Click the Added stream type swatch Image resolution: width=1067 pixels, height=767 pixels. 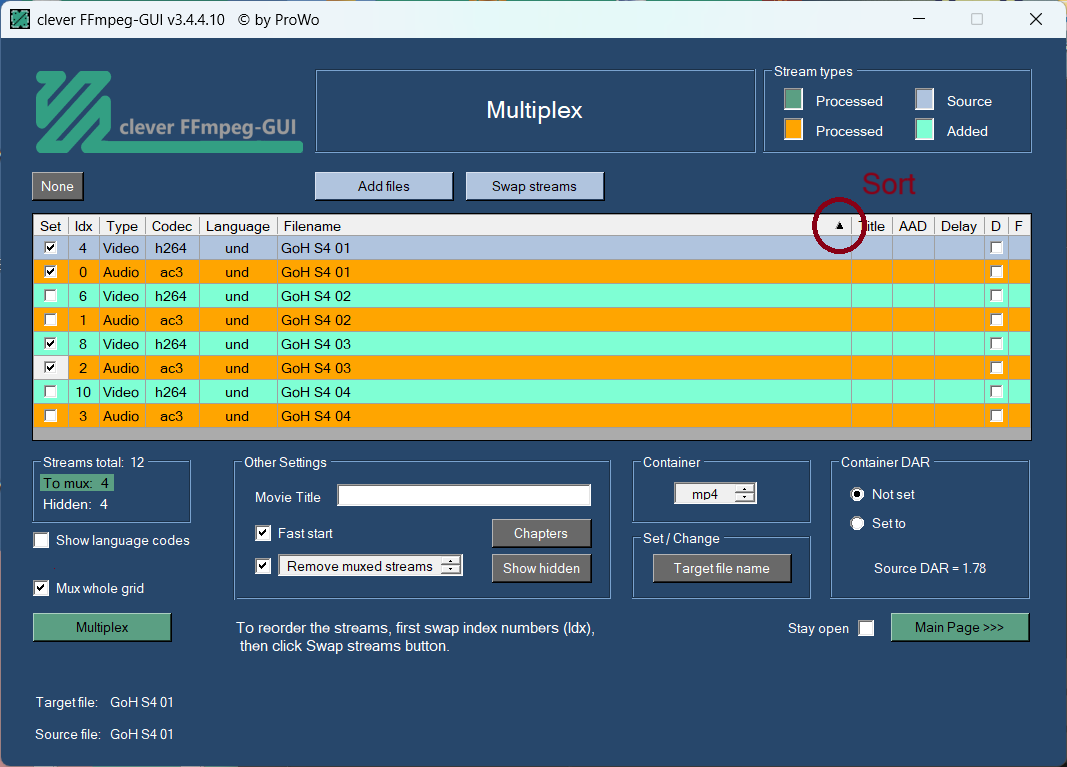(x=924, y=130)
